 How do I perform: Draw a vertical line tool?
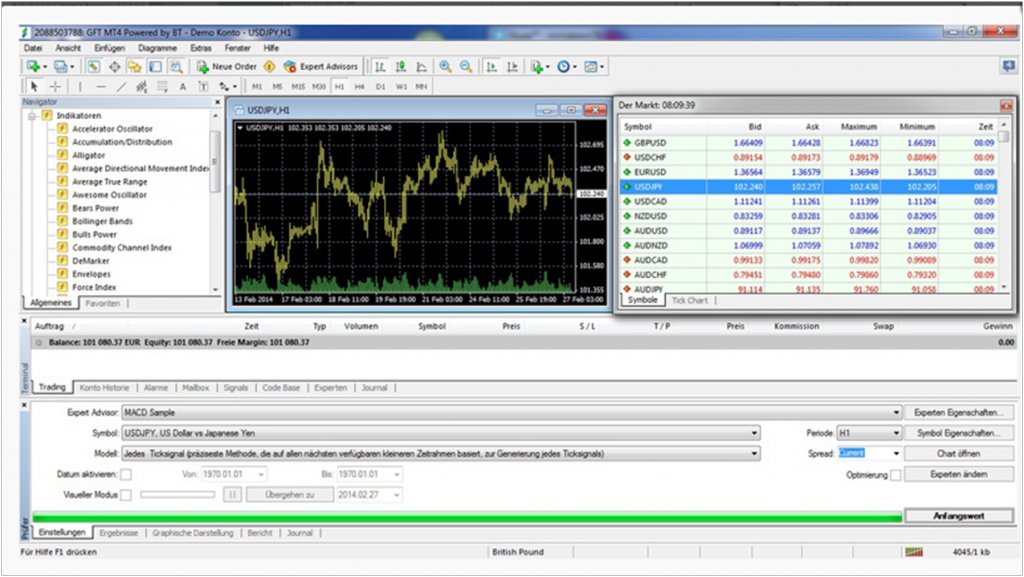coord(80,86)
